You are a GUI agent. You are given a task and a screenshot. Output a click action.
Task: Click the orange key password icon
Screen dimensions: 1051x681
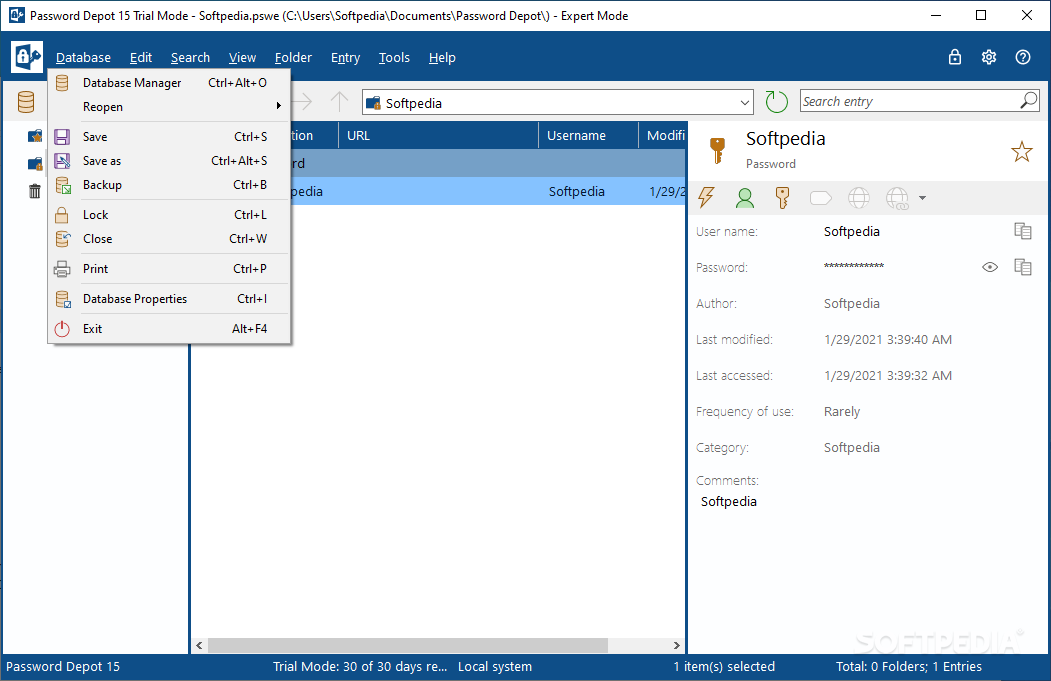point(782,198)
